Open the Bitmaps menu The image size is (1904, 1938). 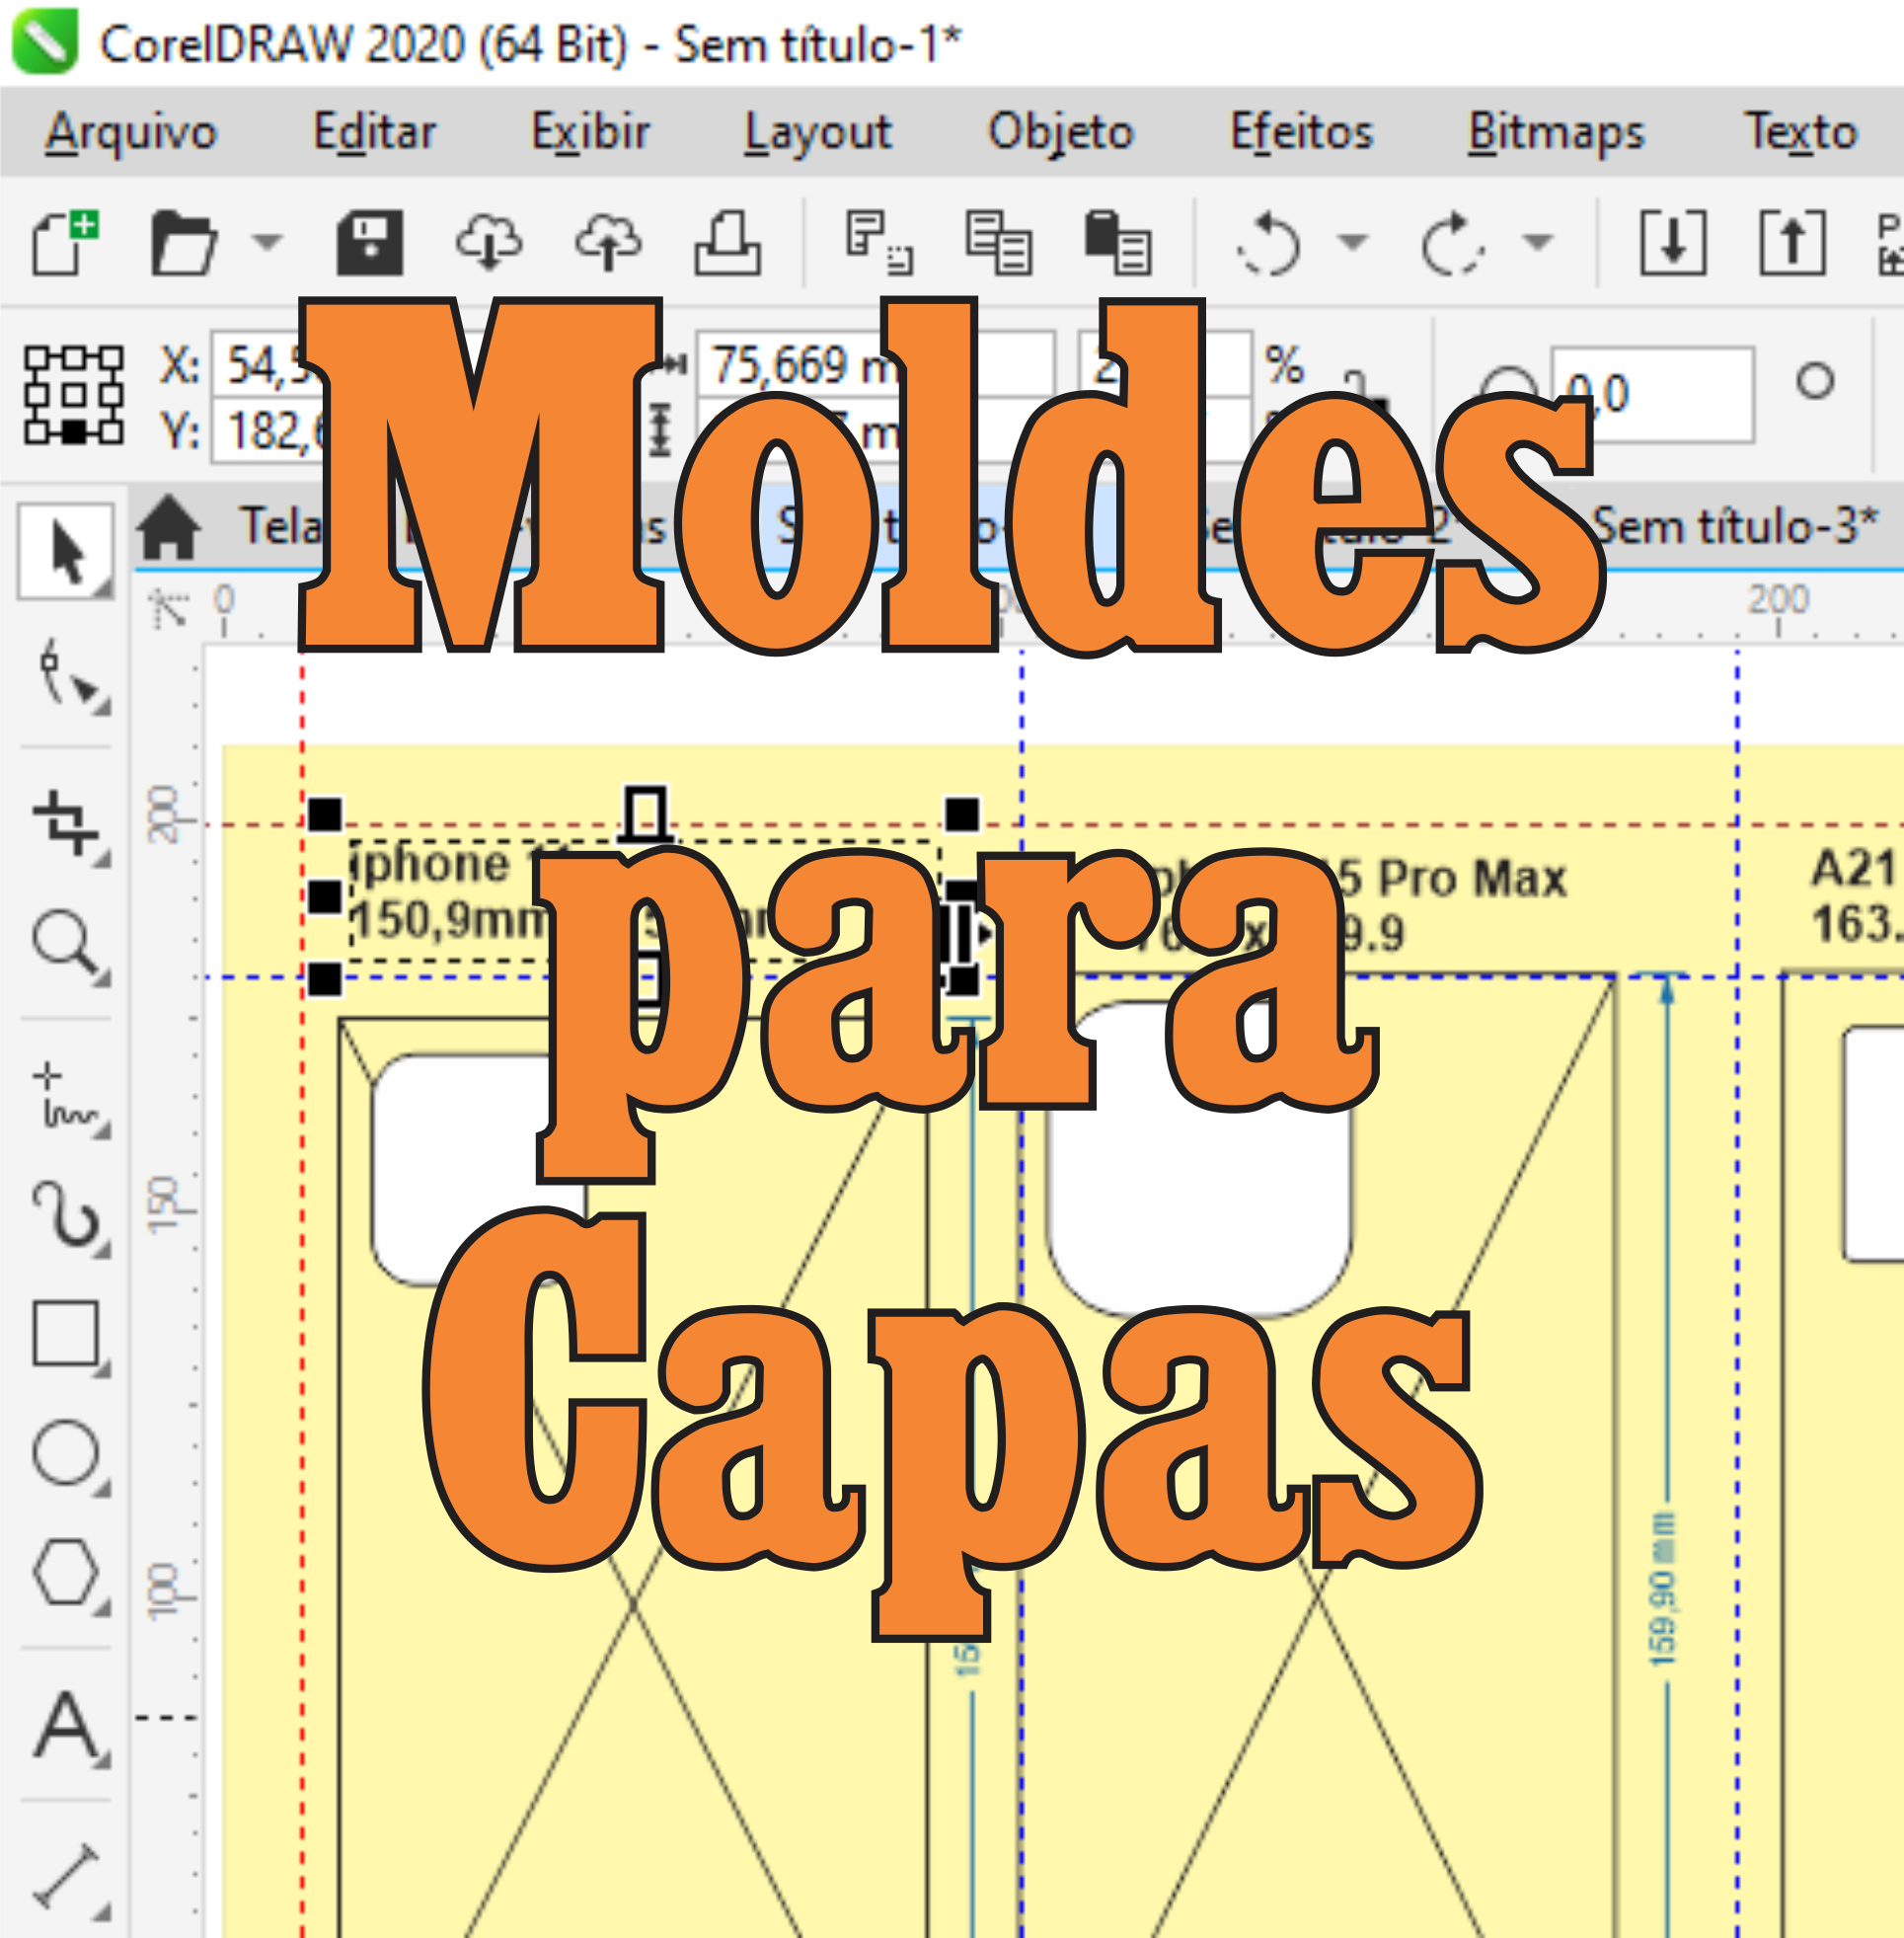(x=1556, y=130)
